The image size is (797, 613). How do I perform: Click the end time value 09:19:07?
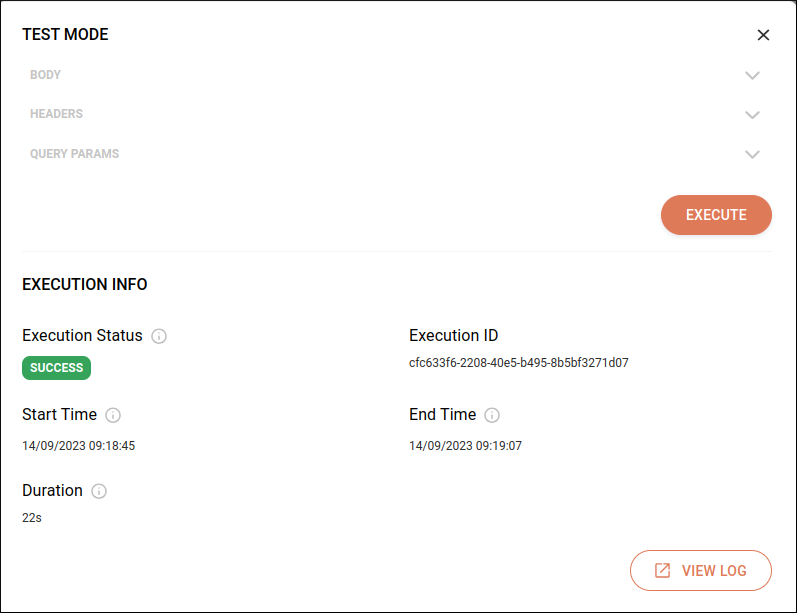click(497, 446)
